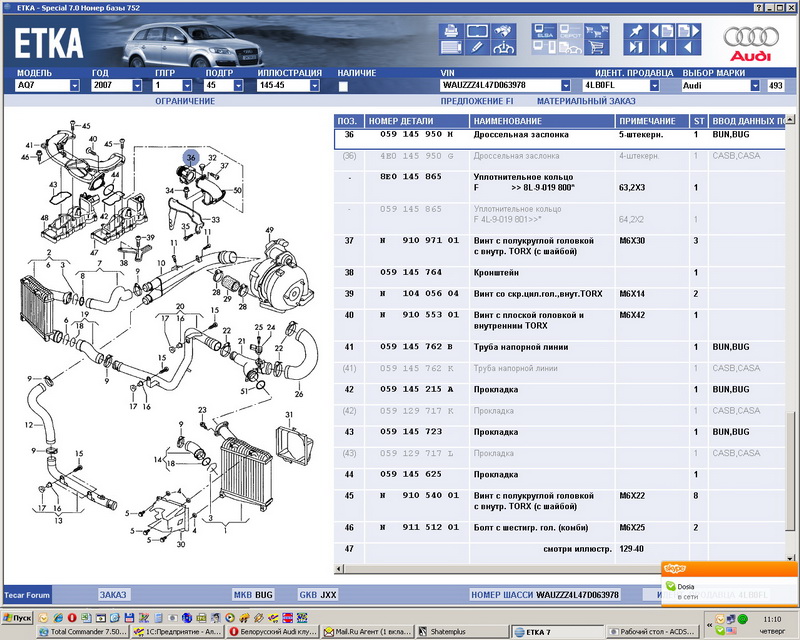Open the ГОД year dropdown
The height and width of the screenshot is (640, 800).
(137, 85)
